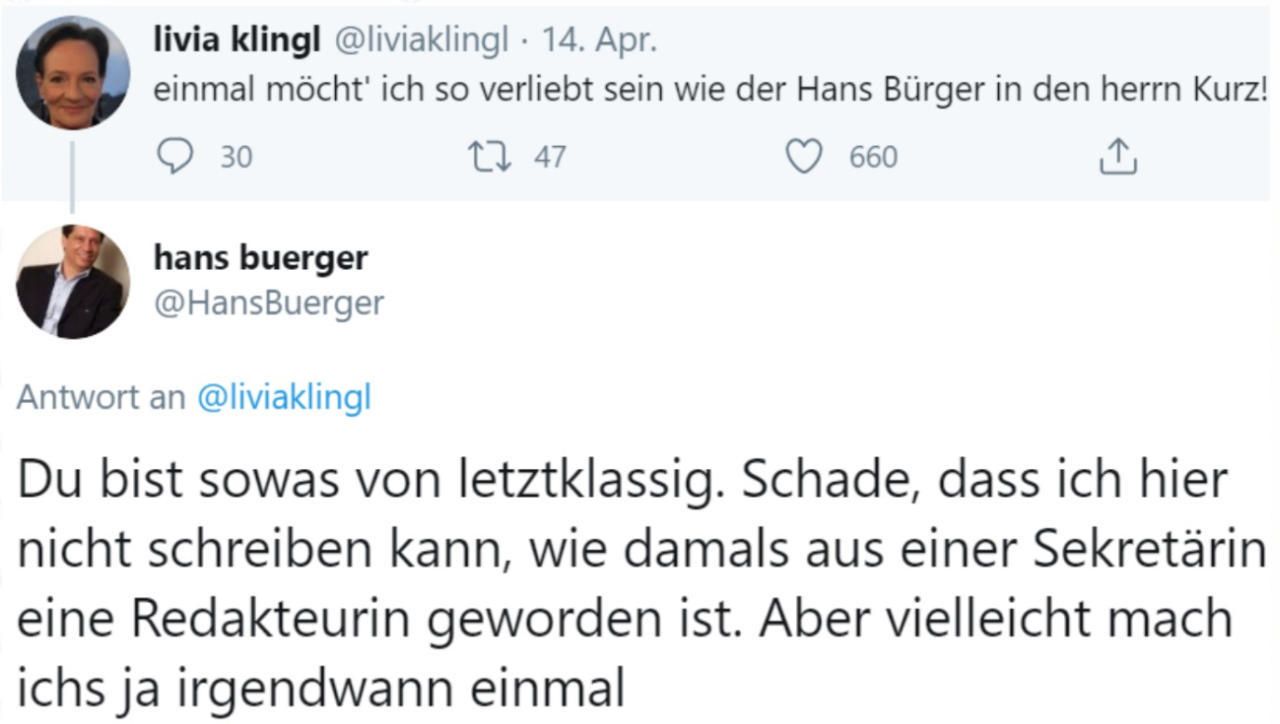Click the retweet count 47
1280x724 pixels.
click(549, 157)
